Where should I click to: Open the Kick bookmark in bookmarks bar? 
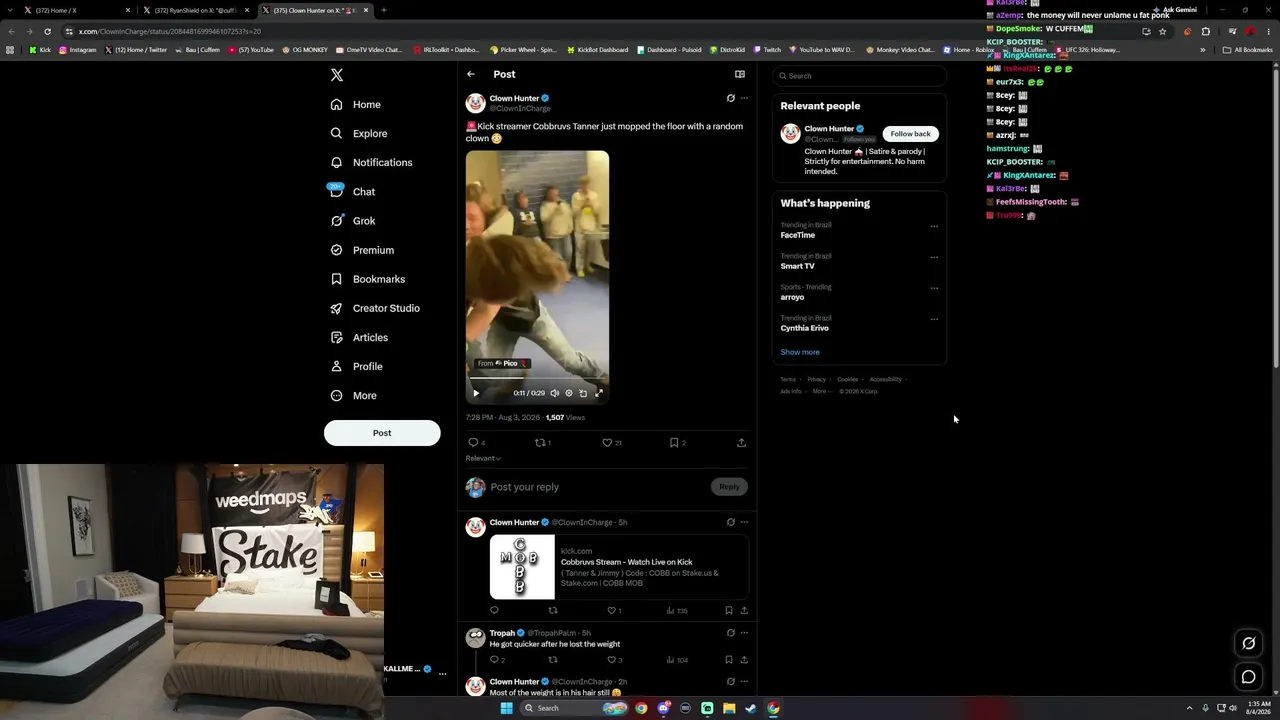40,50
